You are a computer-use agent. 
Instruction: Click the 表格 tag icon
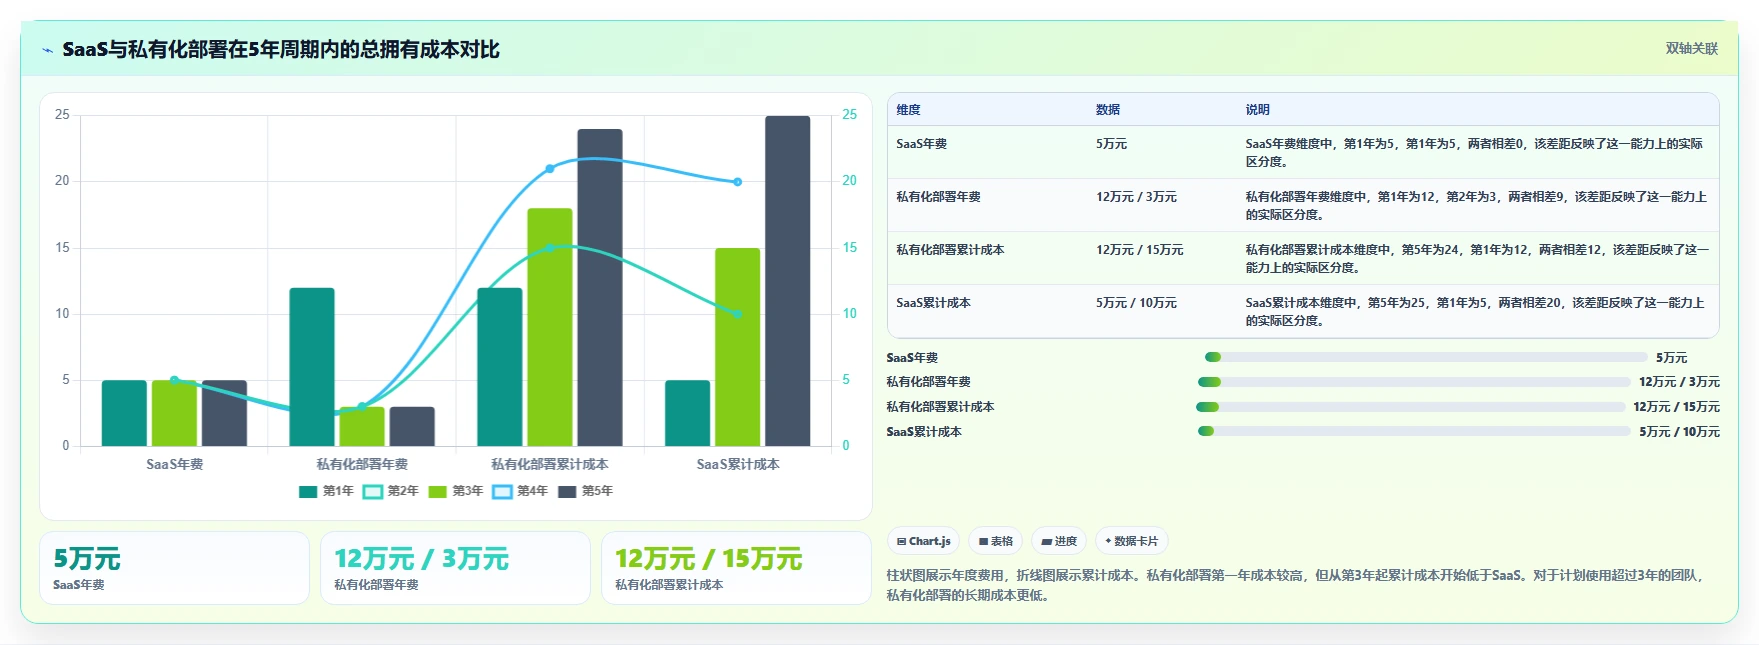coord(983,541)
